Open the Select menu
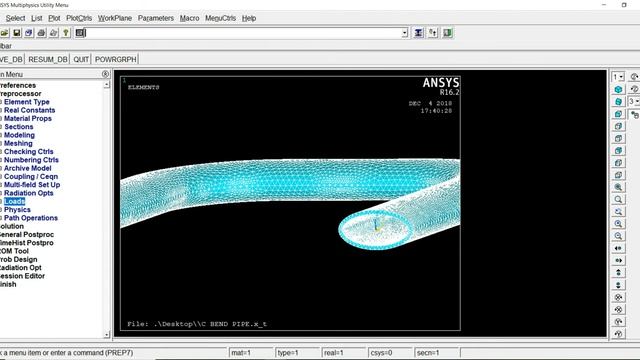 pos(15,18)
